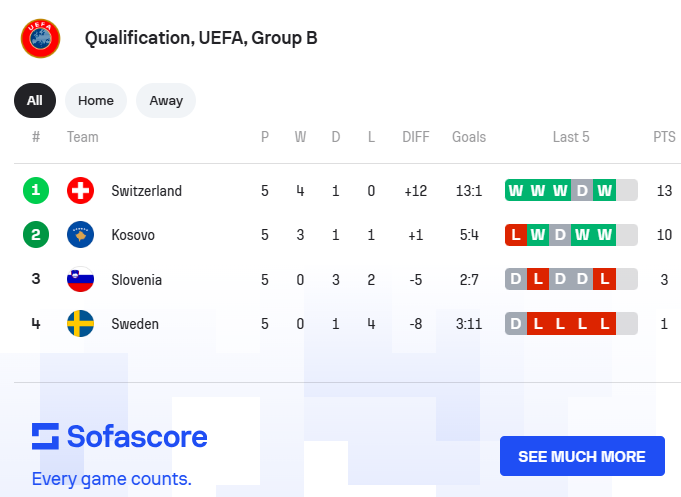Switch to the Home standings tab

tap(96, 100)
